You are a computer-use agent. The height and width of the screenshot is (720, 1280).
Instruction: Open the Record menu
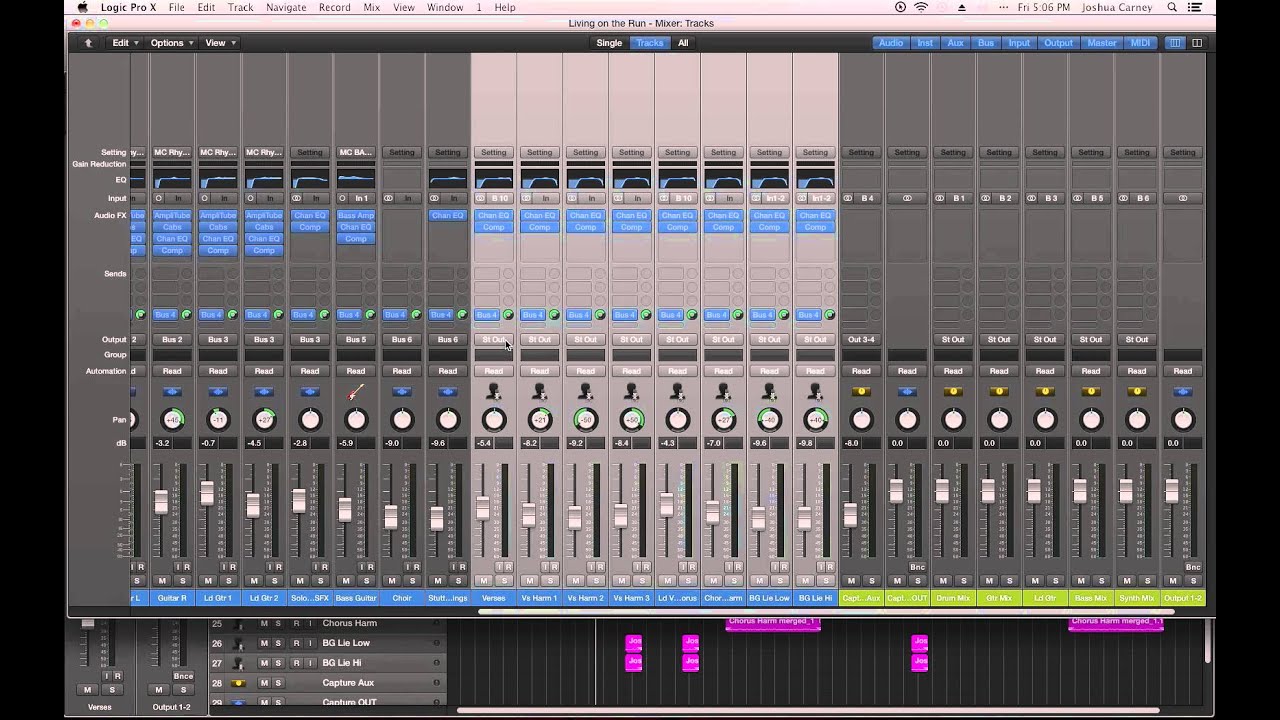(x=334, y=7)
